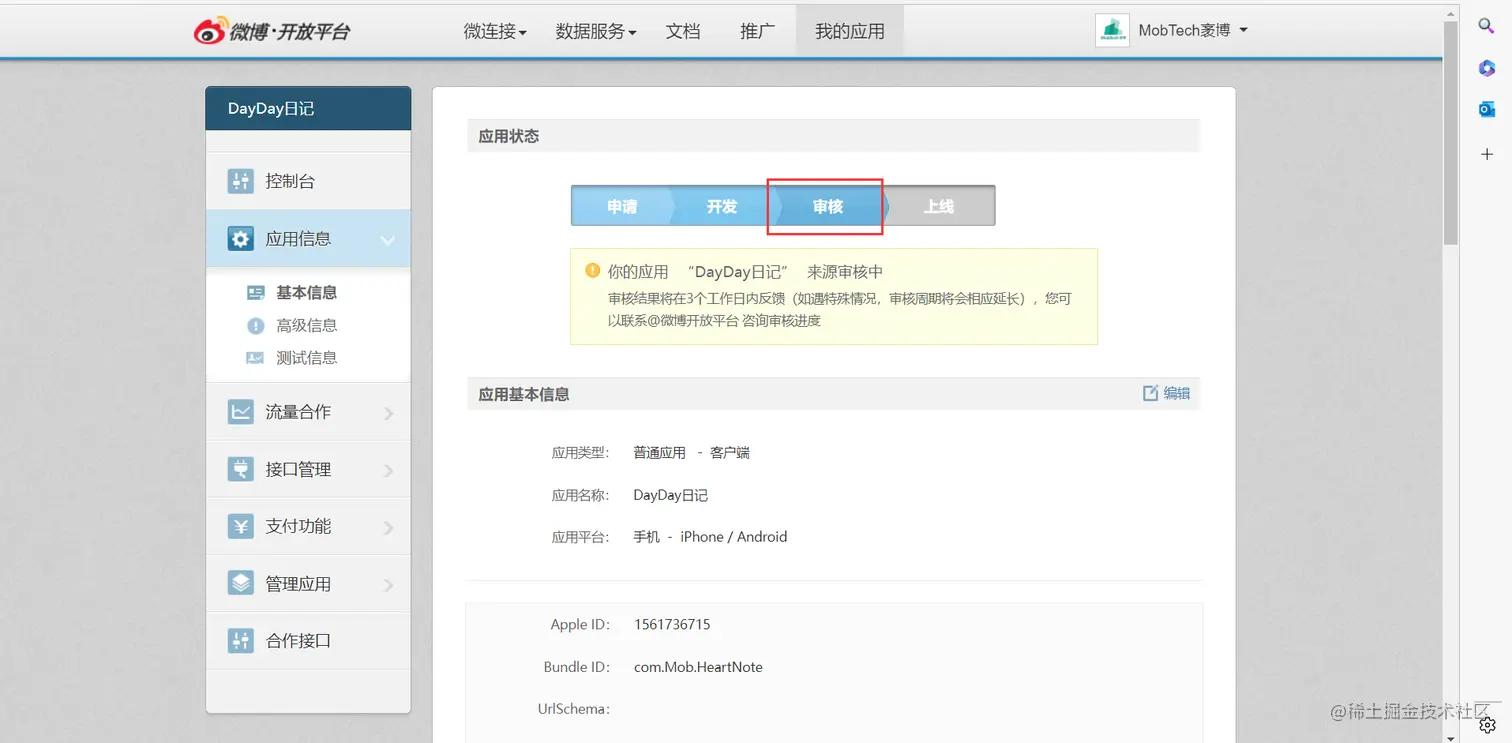Viewport: 1512px width, 743px height.
Task: Open the 微连接 dropdown menu
Action: [494, 31]
